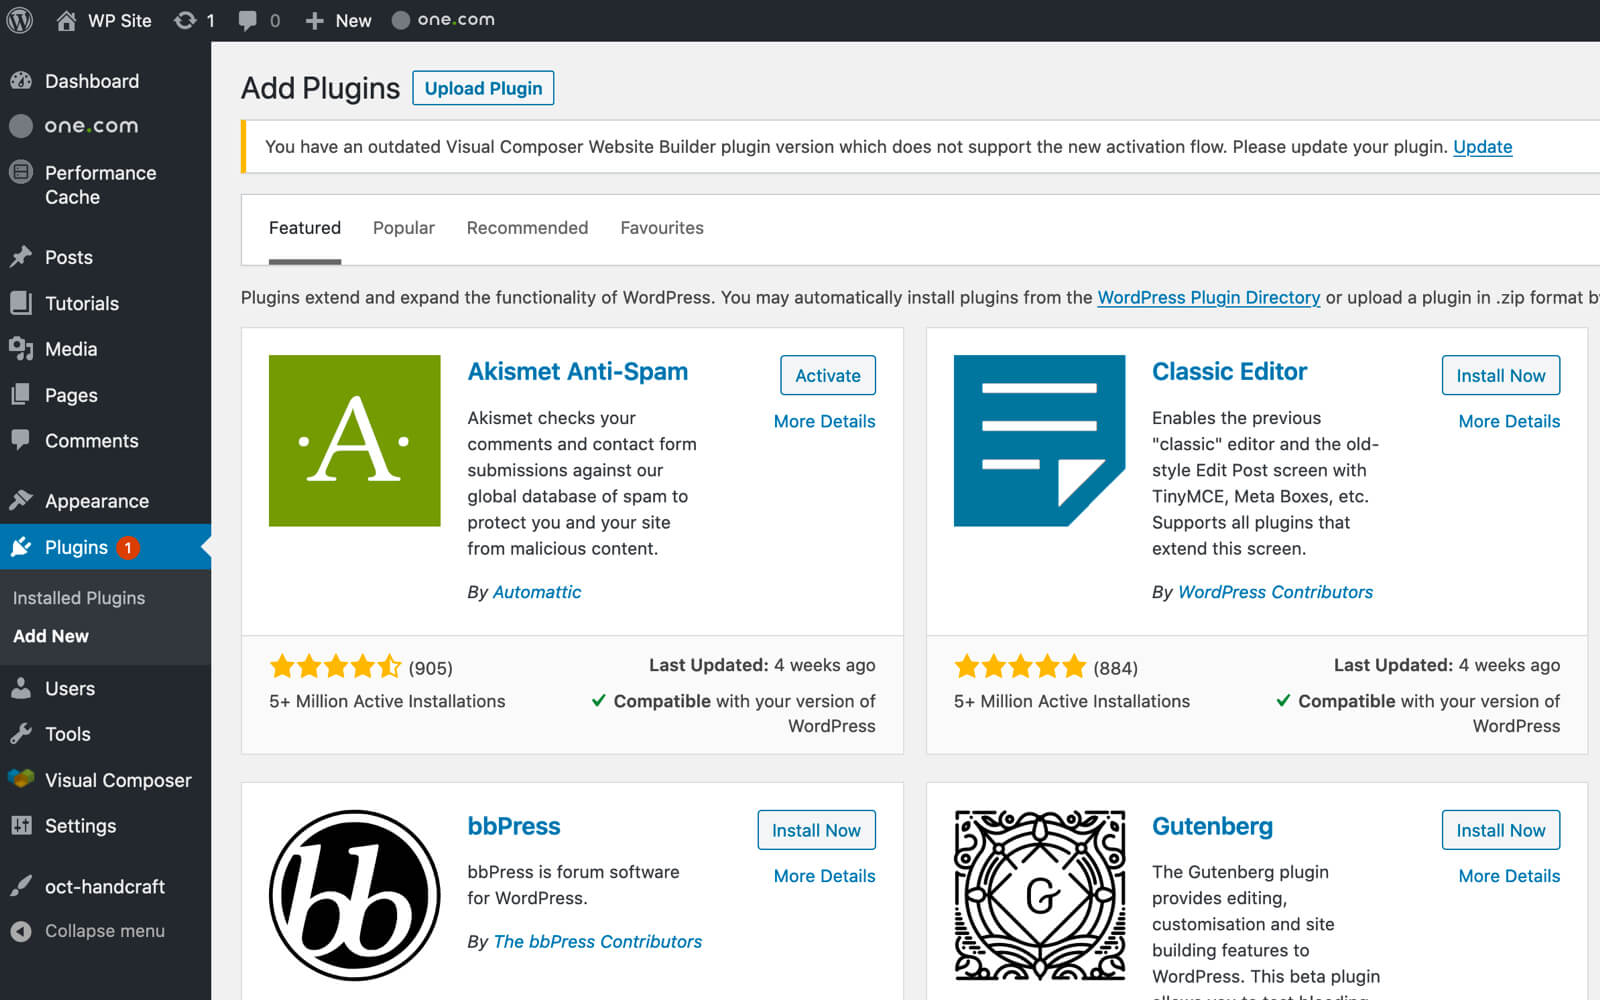The width and height of the screenshot is (1600, 1000).
Task: Click the Plugins update count badge
Action: tap(128, 548)
